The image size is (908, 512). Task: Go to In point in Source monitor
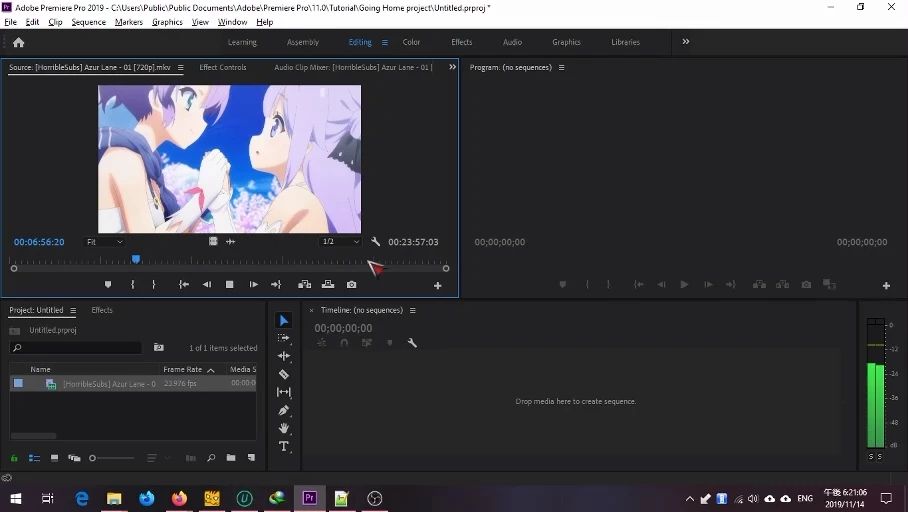coord(184,284)
